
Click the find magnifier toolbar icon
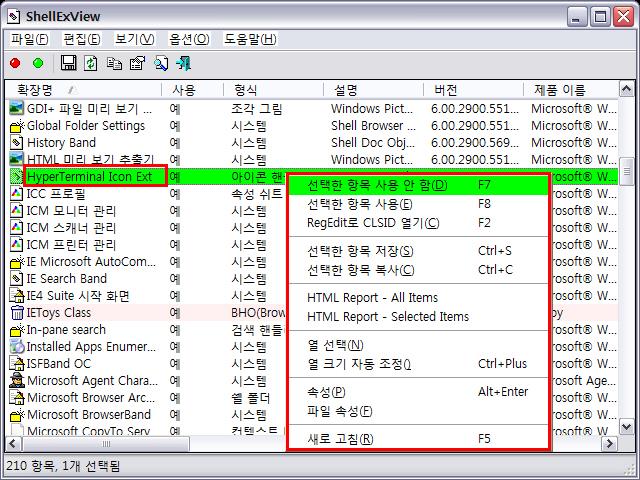click(x=160, y=63)
